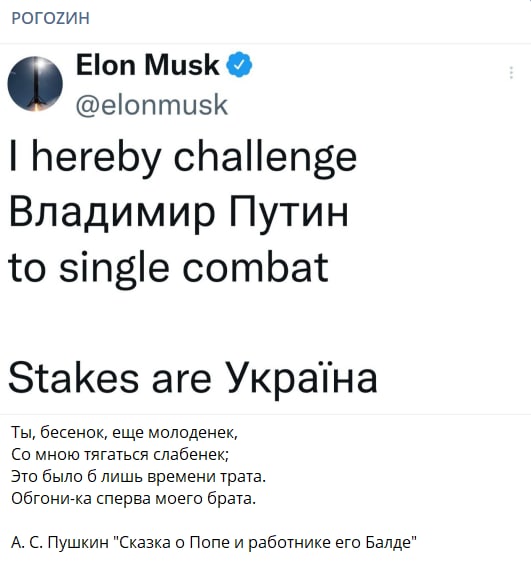Click line 'Это было б лишь времени трата.'
Screen dimensions: 531x567
(139, 476)
